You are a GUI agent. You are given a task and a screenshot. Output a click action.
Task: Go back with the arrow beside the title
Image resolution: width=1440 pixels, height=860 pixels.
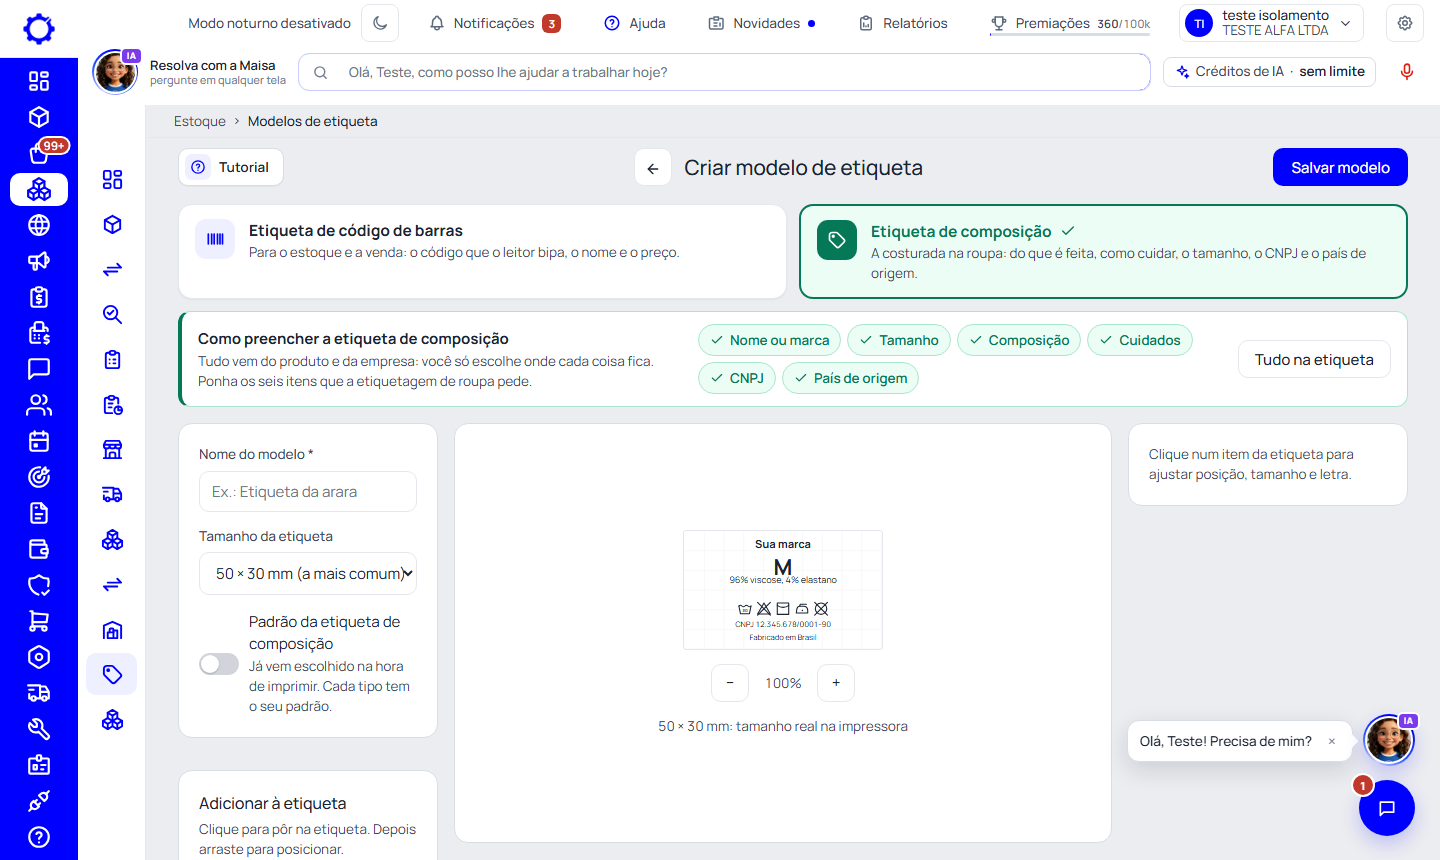(x=653, y=168)
